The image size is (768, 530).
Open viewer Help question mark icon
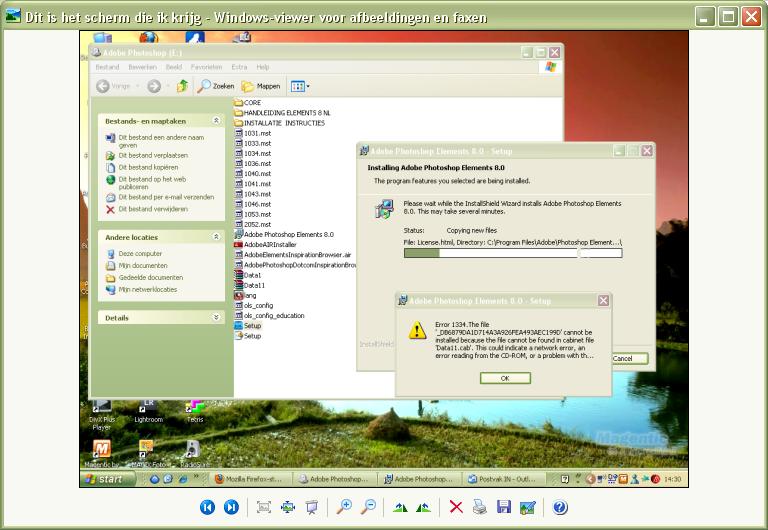click(x=560, y=507)
